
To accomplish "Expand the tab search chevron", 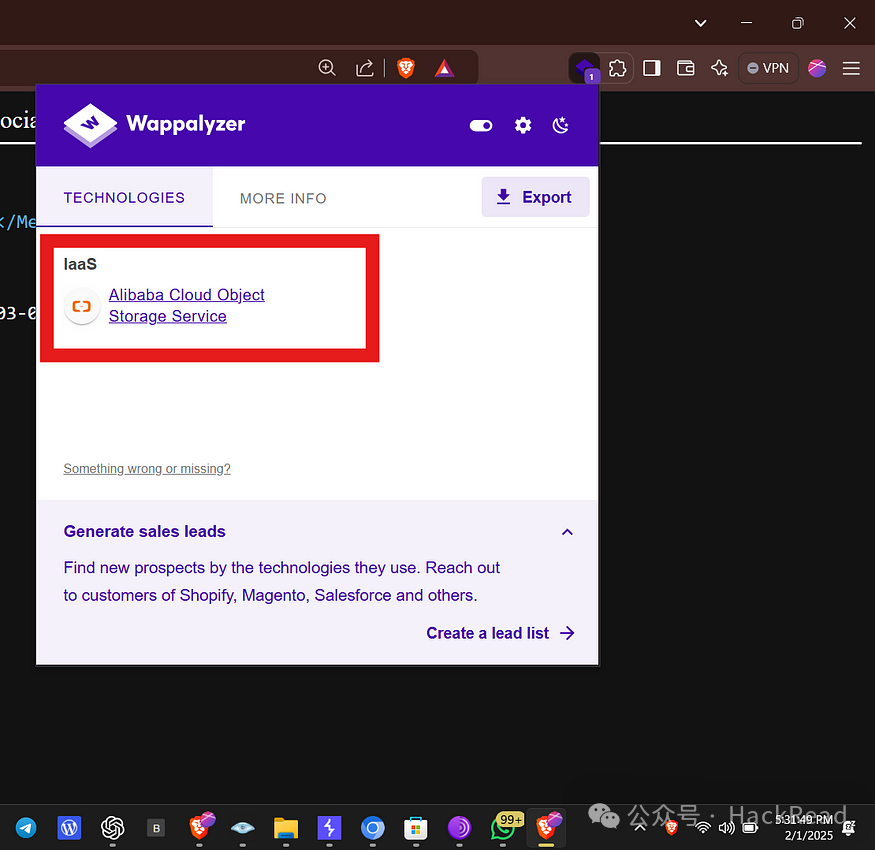I will 701,23.
